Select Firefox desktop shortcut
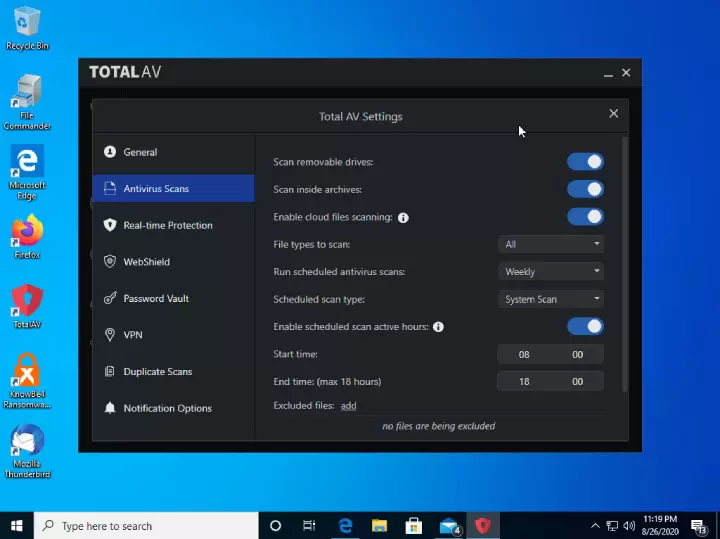This screenshot has height=539, width=720. coord(27,236)
